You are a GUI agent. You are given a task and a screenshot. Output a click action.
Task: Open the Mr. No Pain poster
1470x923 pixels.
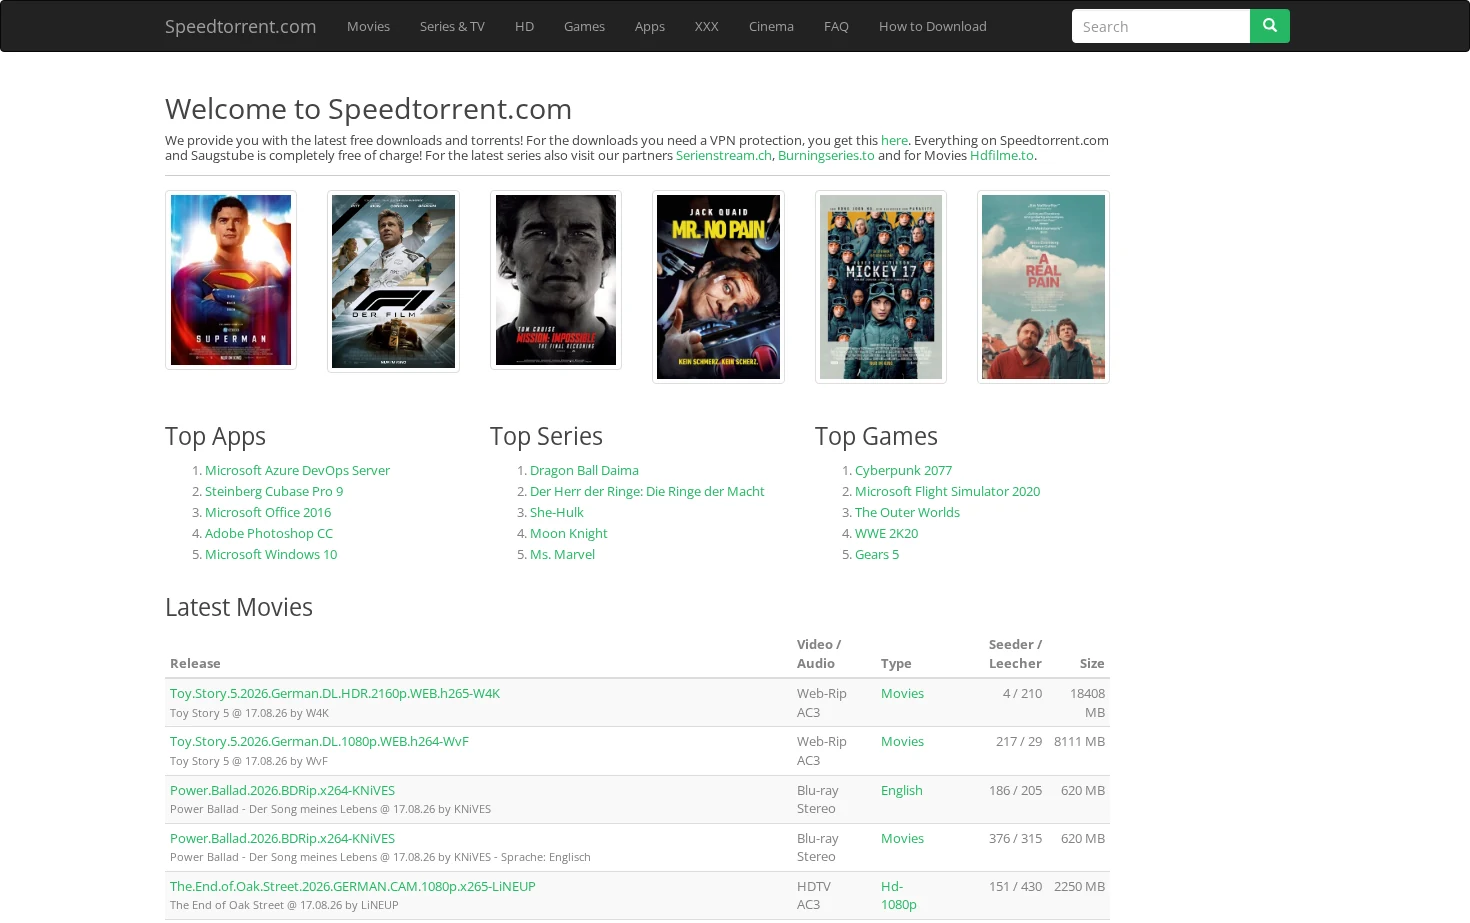click(x=718, y=287)
